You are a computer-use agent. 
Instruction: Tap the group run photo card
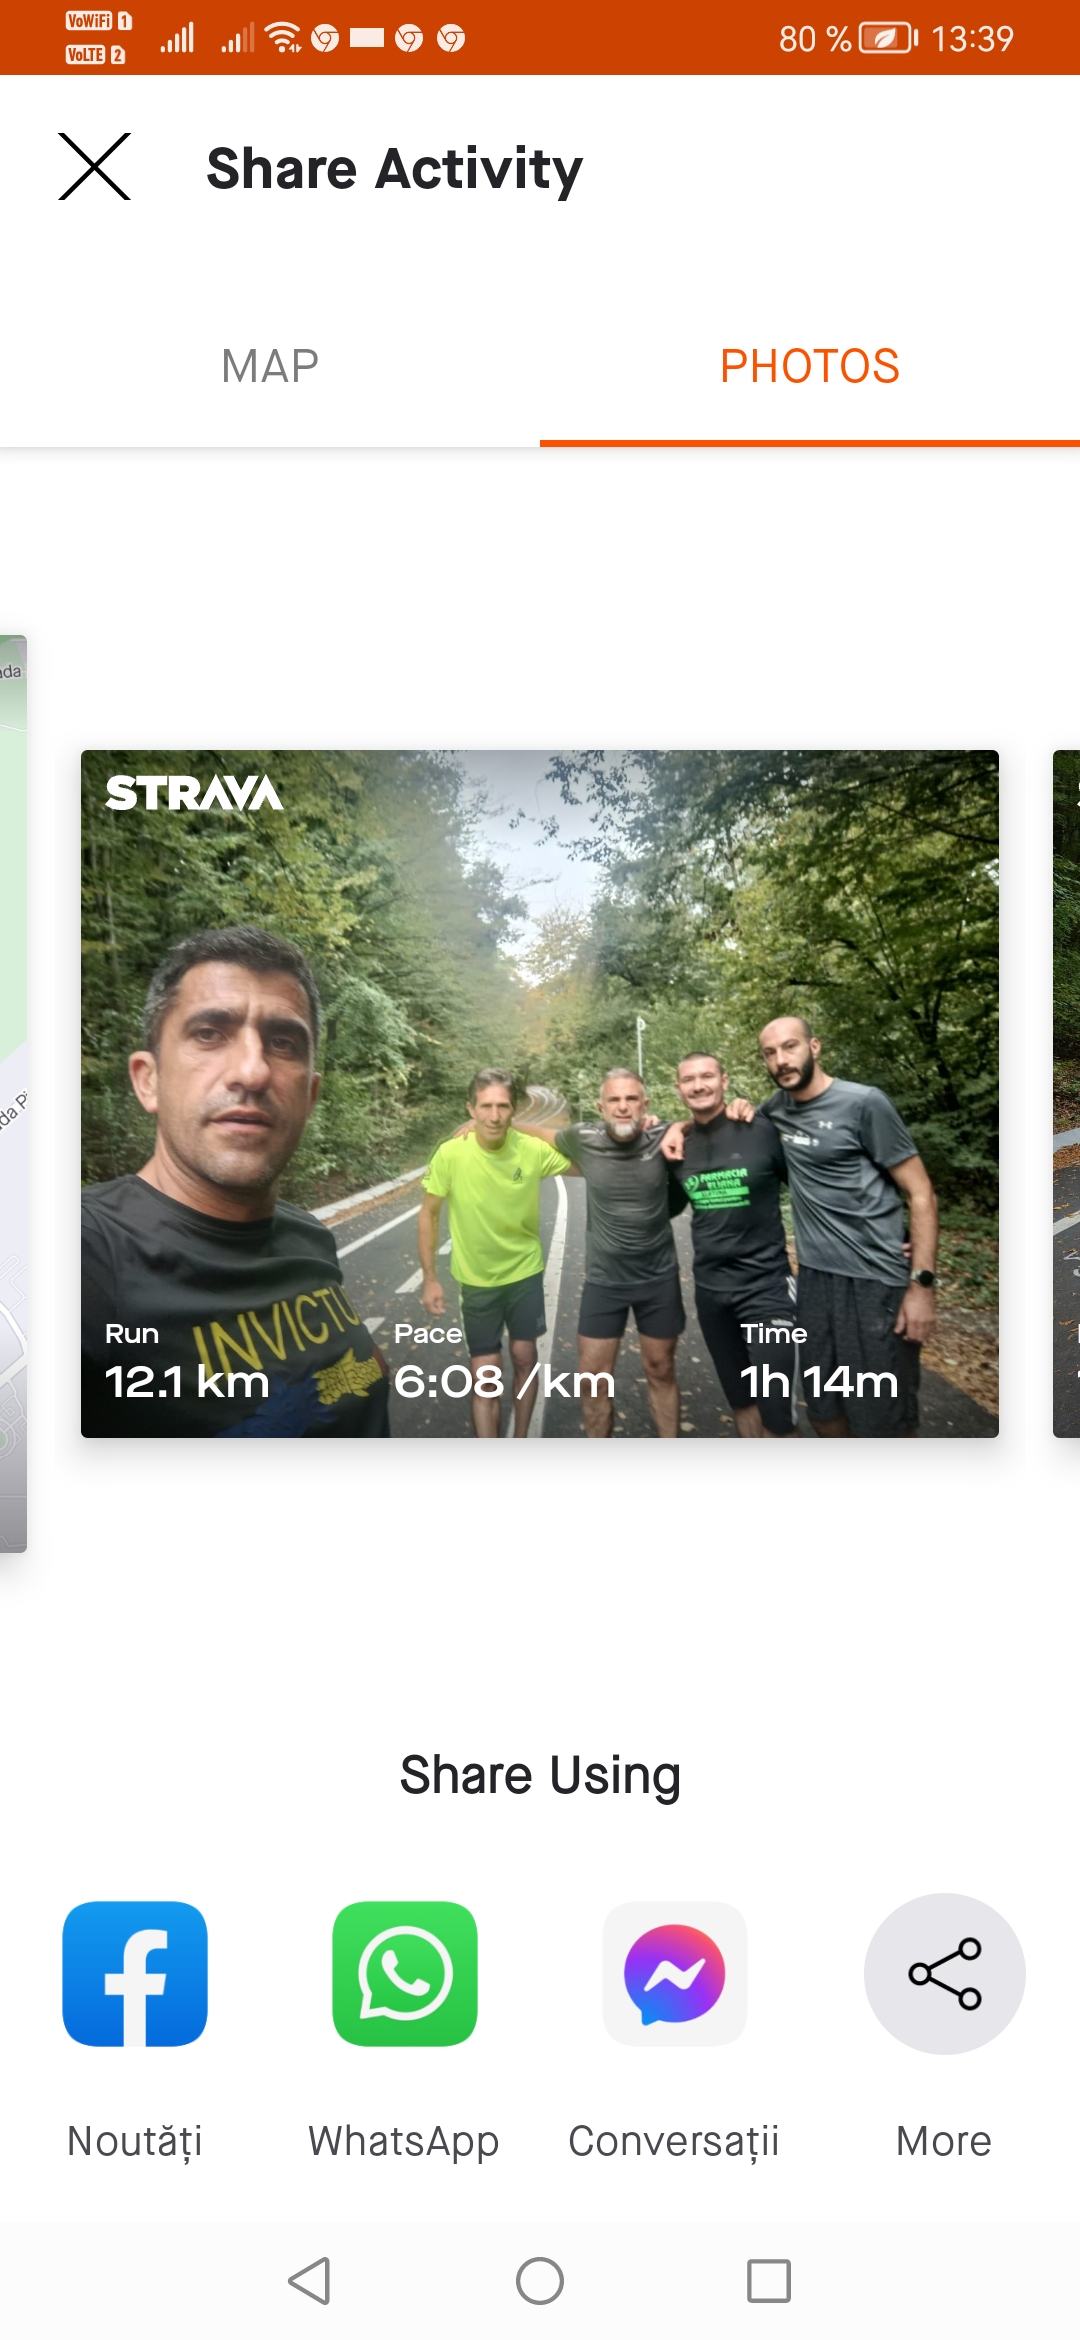[540, 1094]
